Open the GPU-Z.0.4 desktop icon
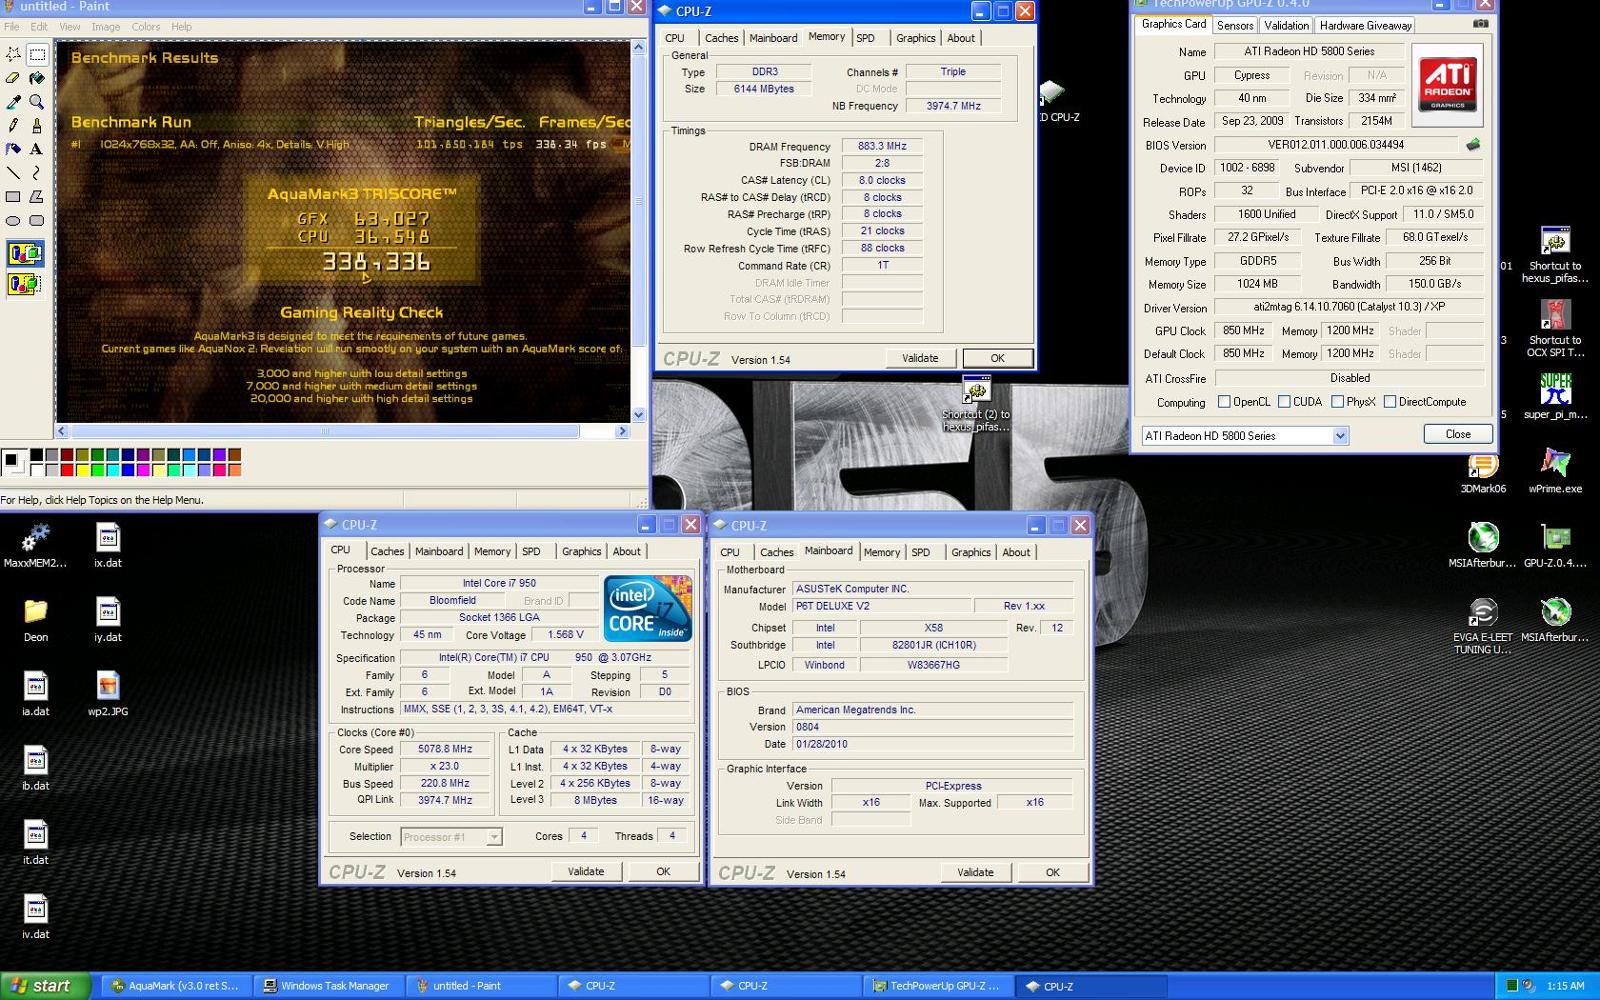 tap(1555, 546)
